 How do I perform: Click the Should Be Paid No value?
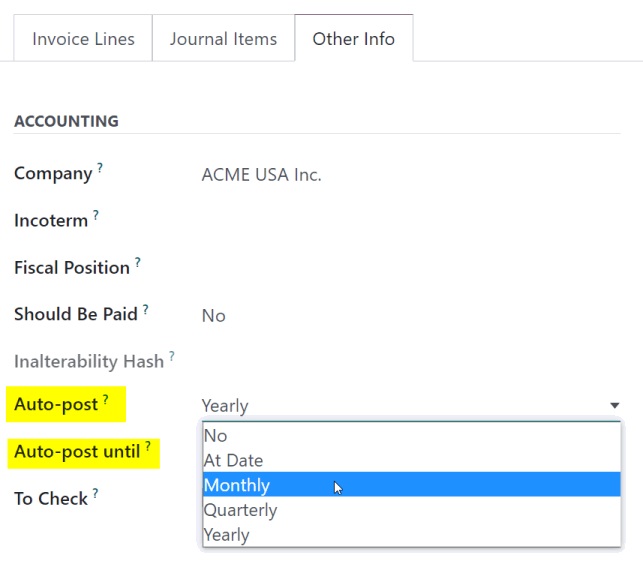tap(214, 316)
